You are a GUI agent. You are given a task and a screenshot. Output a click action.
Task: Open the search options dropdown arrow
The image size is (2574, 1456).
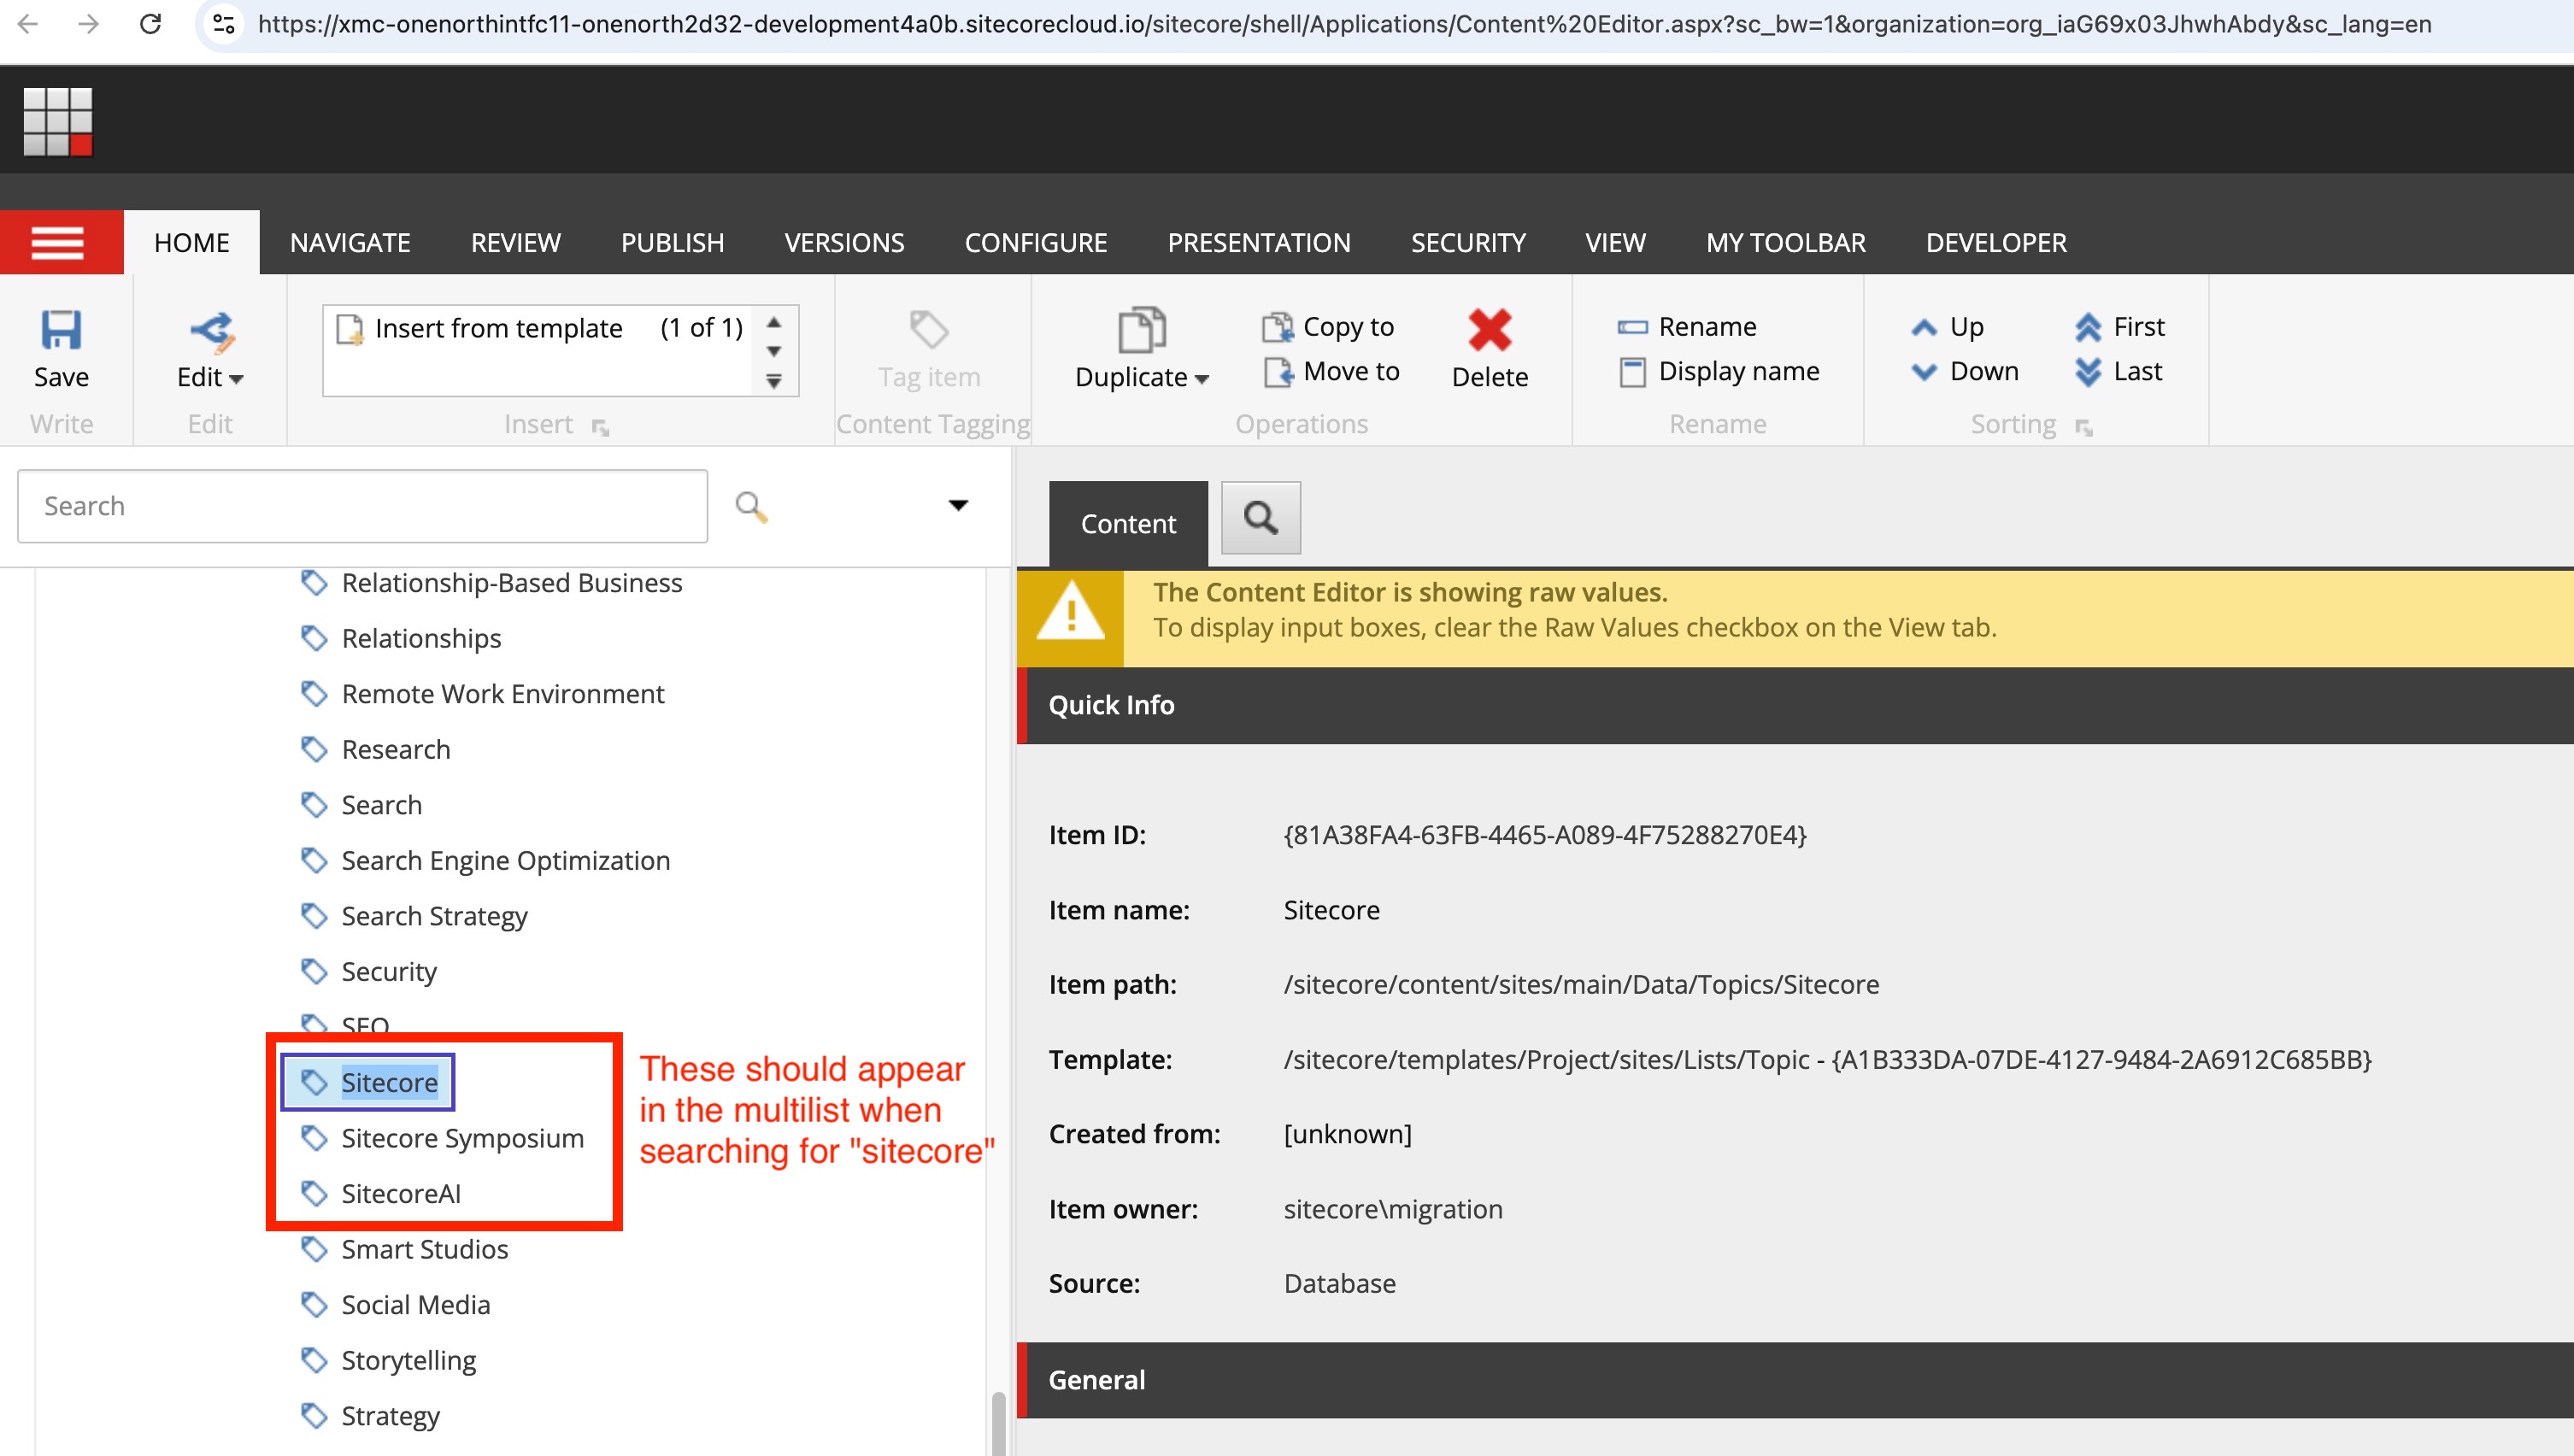pyautogui.click(x=958, y=505)
